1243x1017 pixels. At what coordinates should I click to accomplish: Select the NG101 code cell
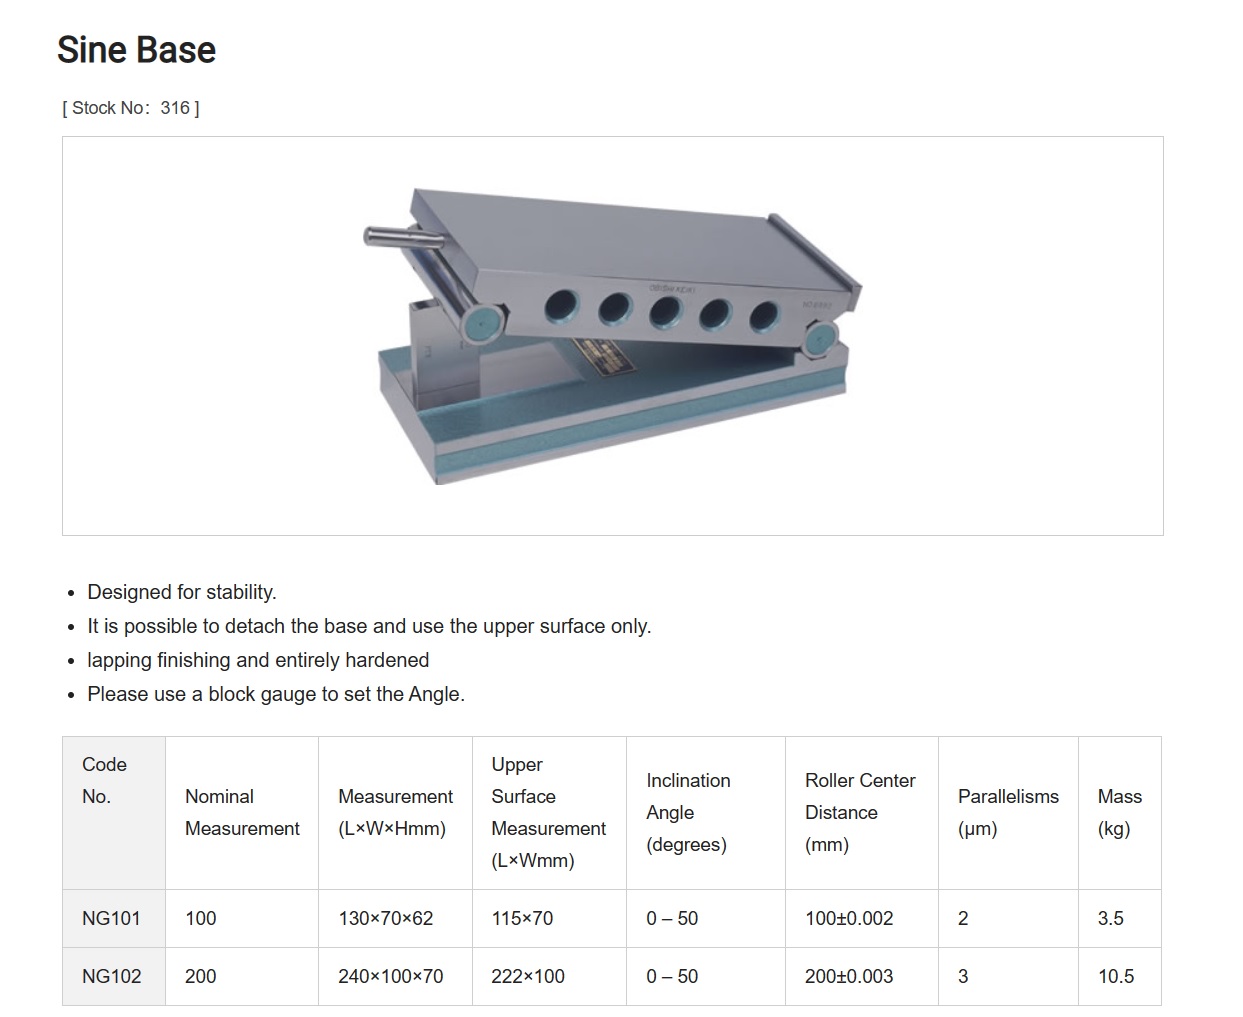(111, 918)
